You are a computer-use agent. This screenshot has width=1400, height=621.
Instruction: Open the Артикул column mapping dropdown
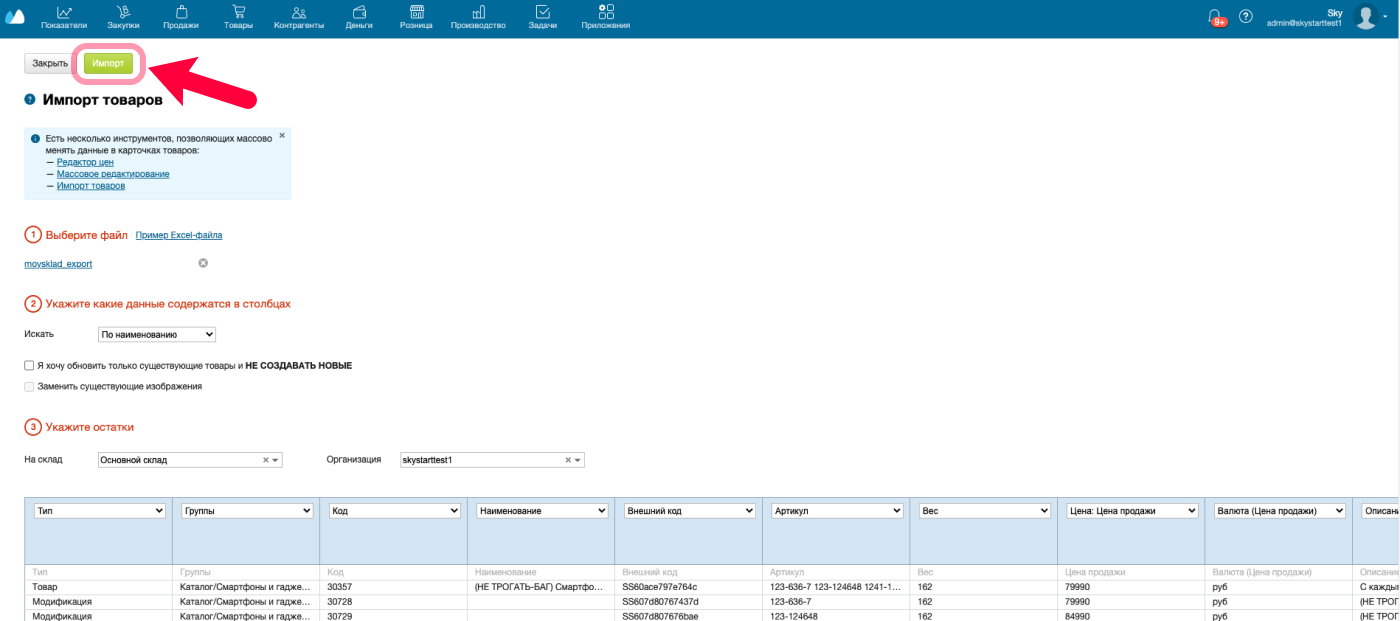click(838, 511)
